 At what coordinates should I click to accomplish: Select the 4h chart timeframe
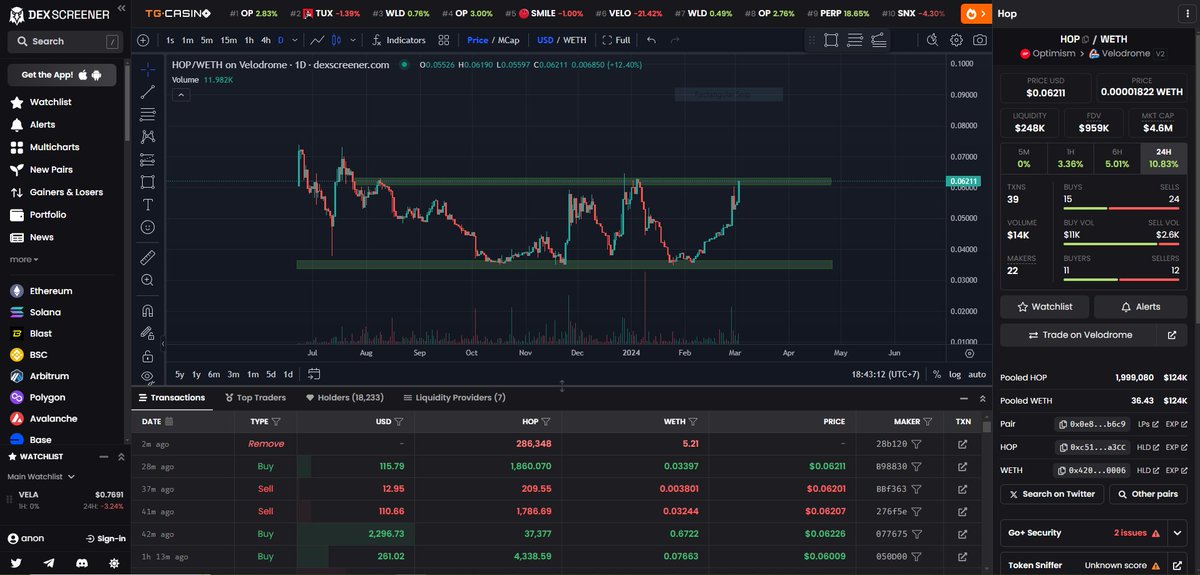click(x=265, y=40)
